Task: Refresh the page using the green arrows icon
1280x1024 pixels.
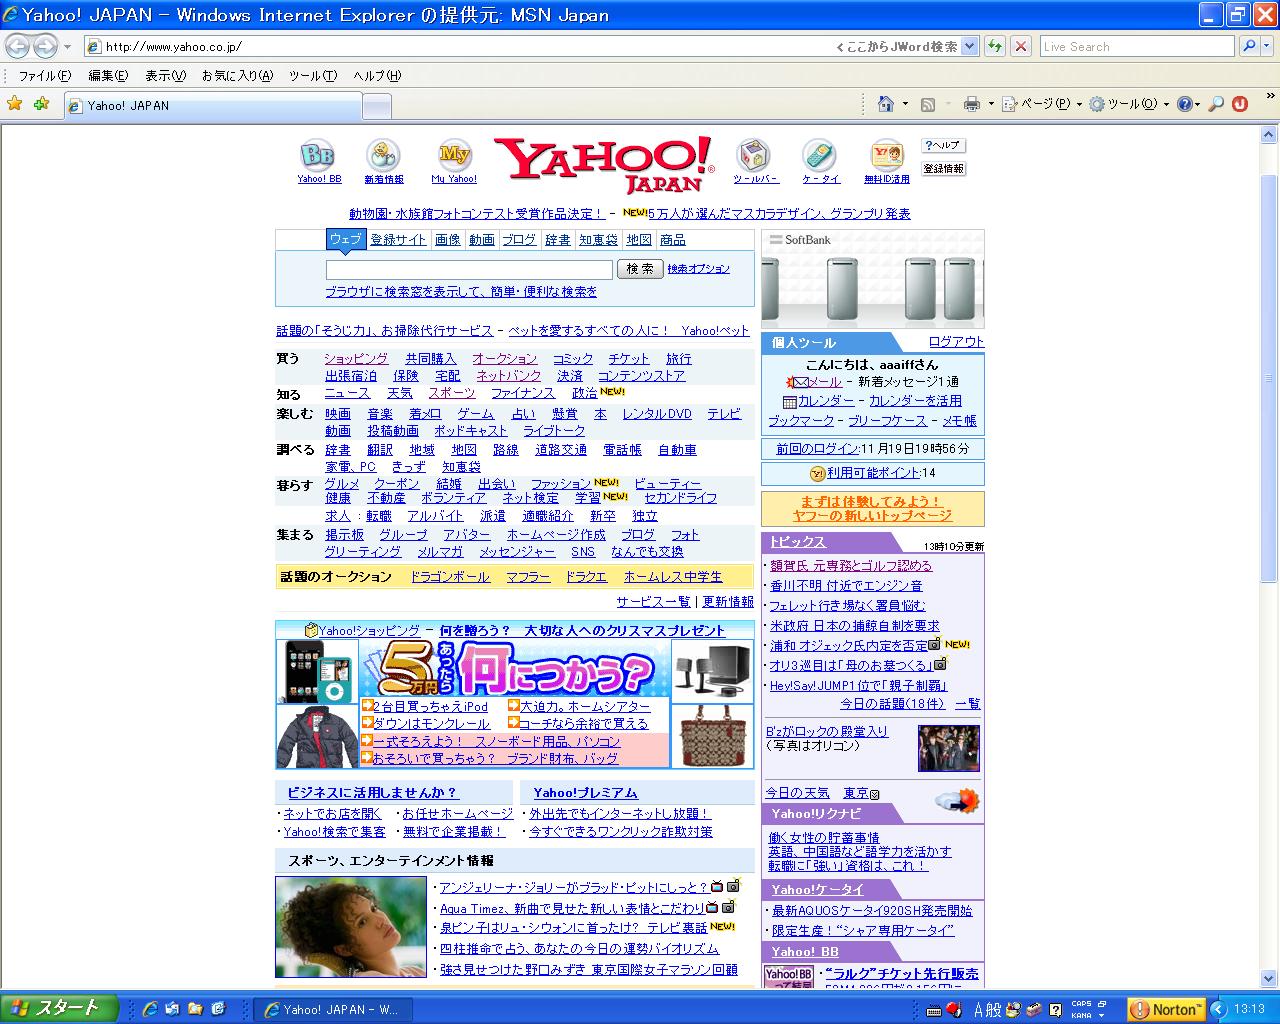Action: pyautogui.click(x=995, y=46)
